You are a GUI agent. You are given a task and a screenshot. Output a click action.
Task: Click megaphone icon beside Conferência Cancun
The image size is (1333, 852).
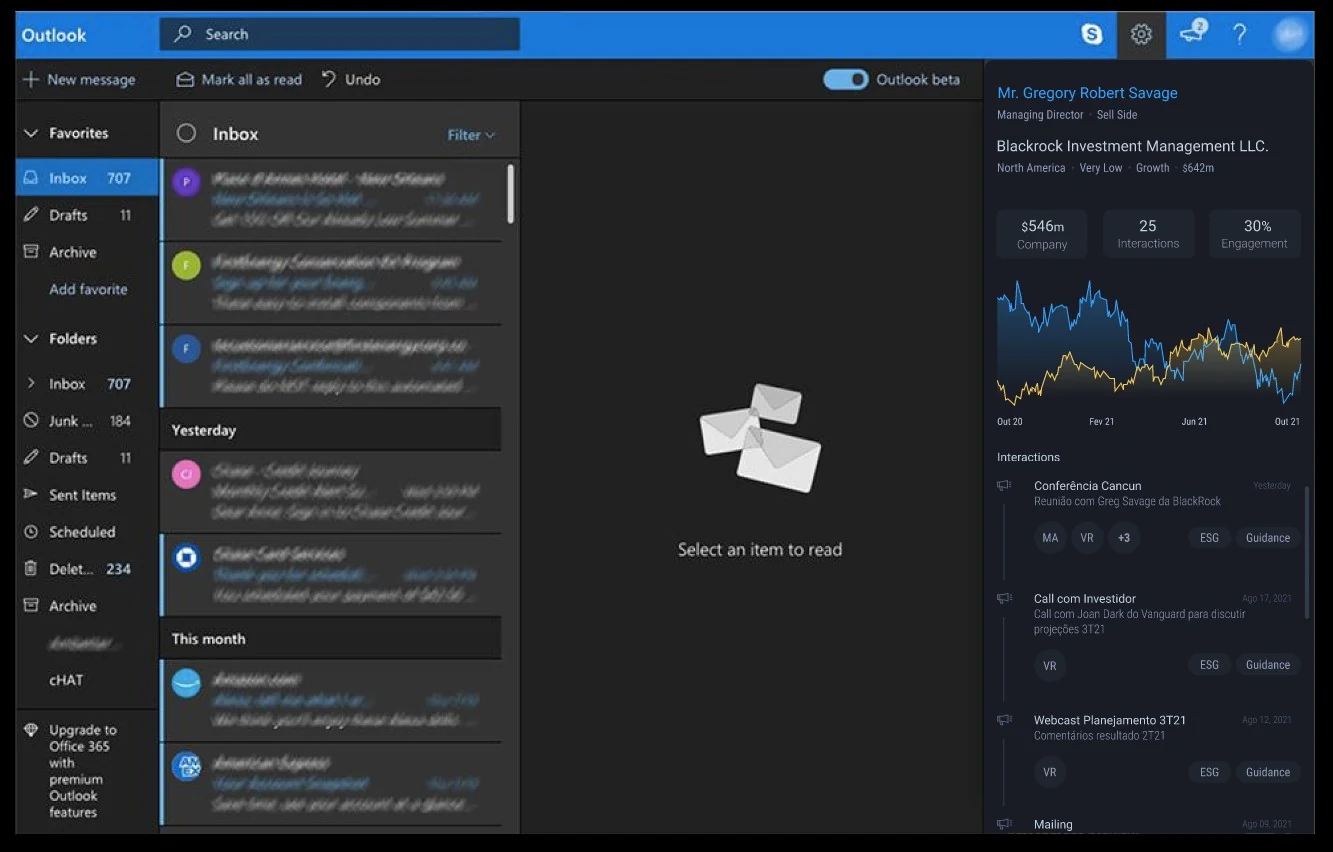pos(1004,486)
